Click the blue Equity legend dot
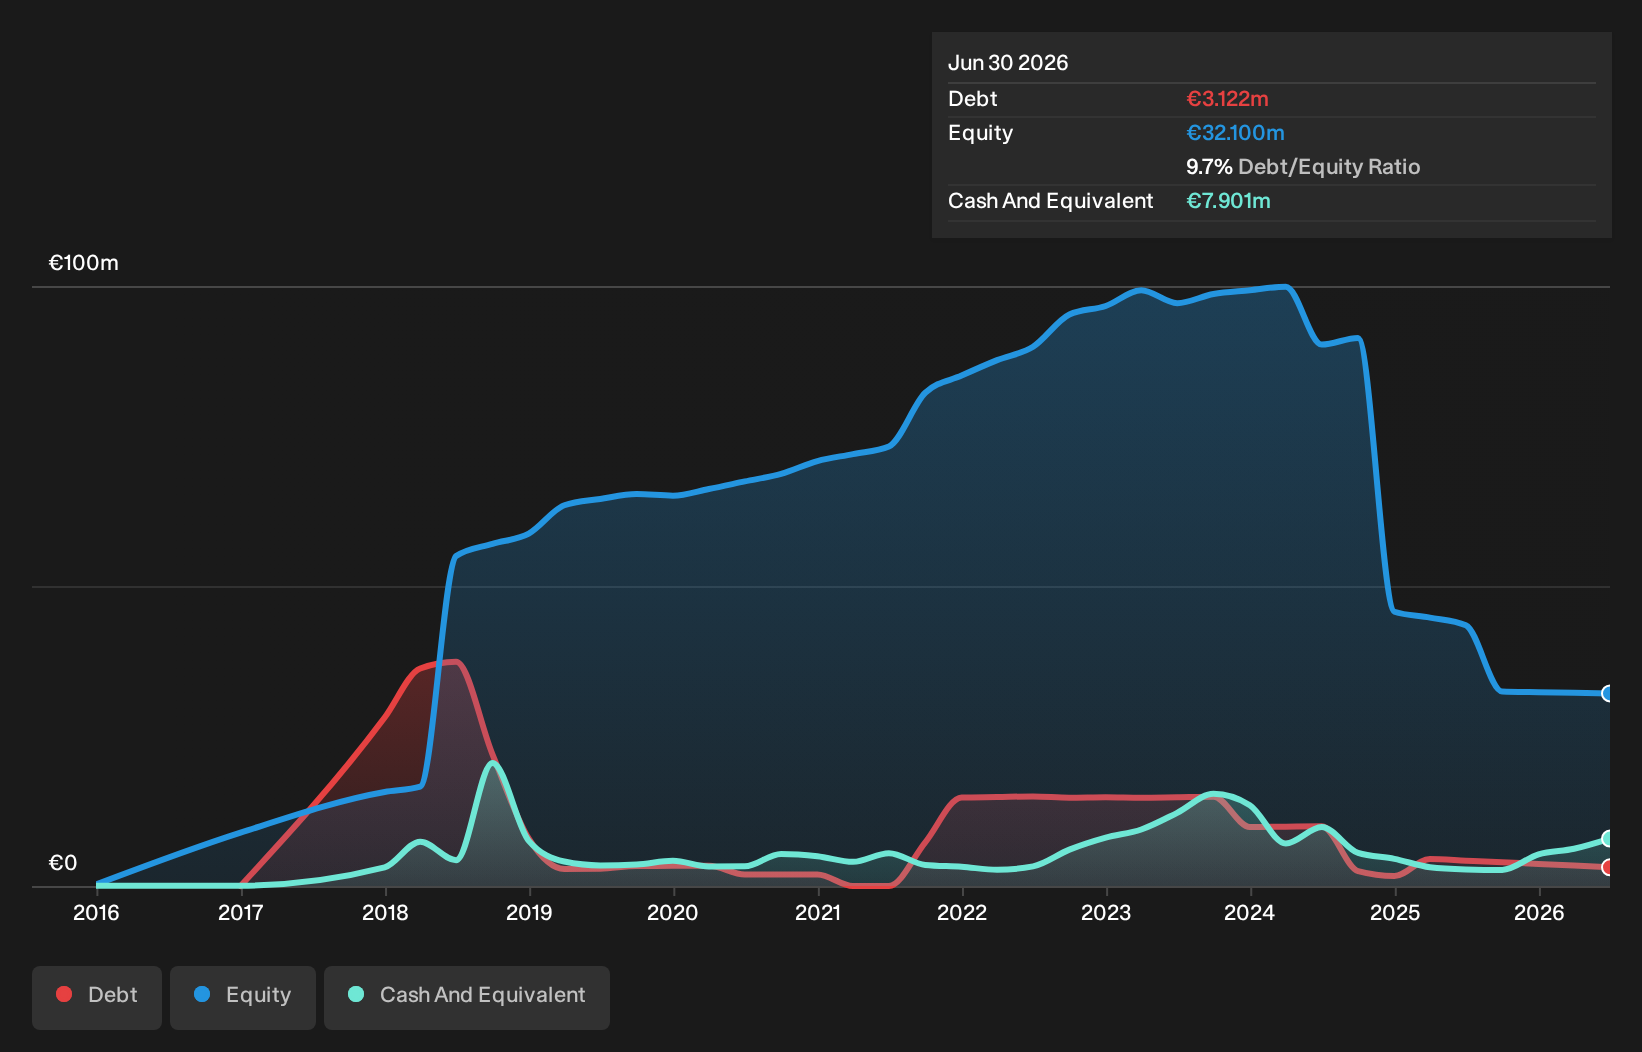This screenshot has height=1052, width=1642. point(202,994)
